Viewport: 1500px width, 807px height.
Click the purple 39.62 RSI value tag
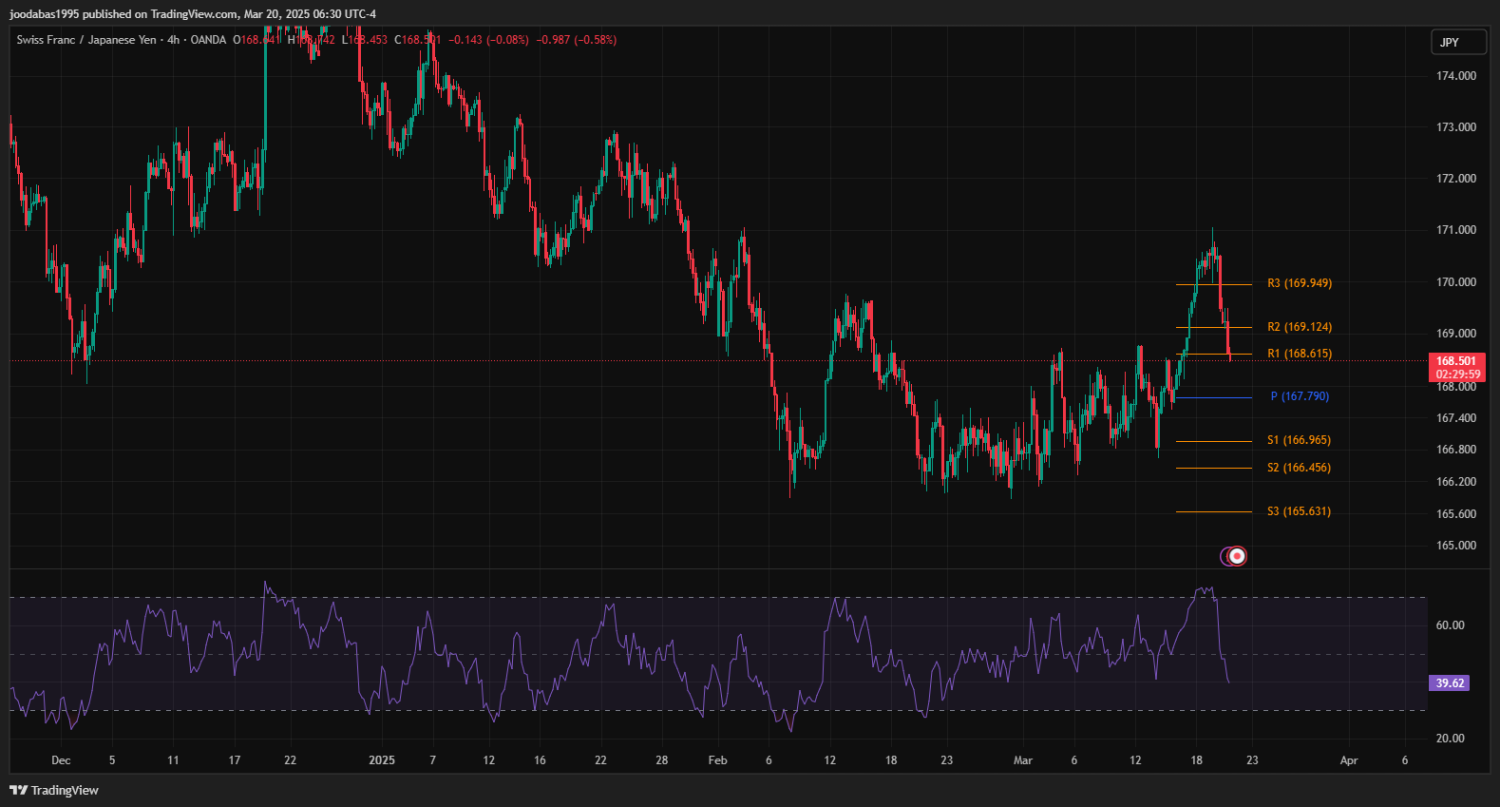click(1449, 683)
